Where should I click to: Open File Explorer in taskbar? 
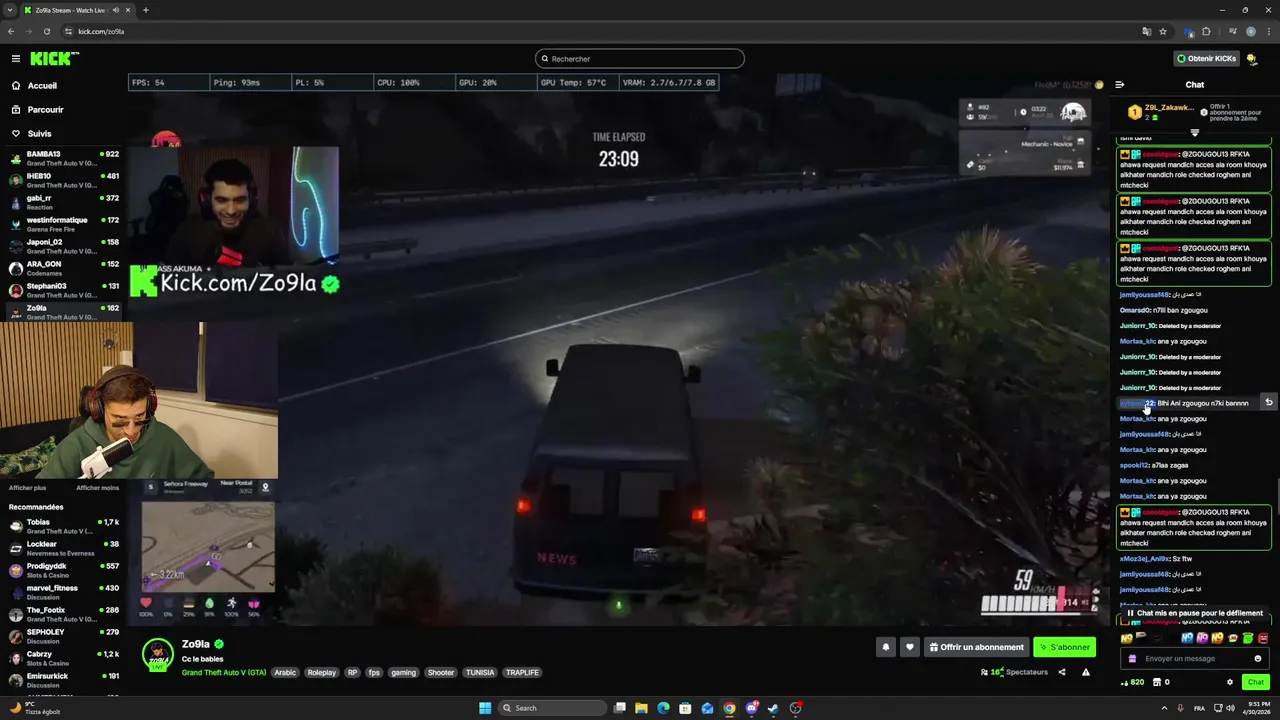[x=641, y=708]
